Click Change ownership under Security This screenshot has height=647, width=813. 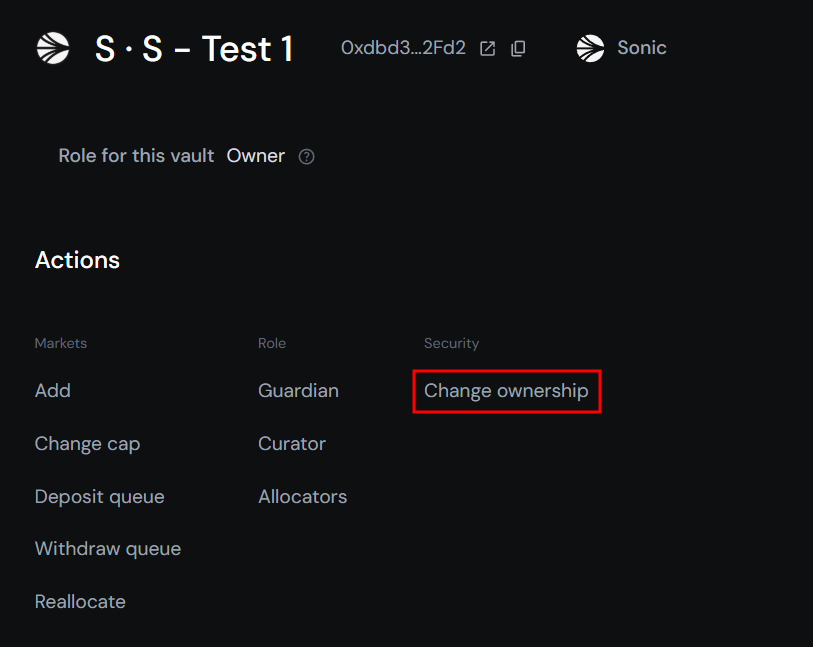506,391
